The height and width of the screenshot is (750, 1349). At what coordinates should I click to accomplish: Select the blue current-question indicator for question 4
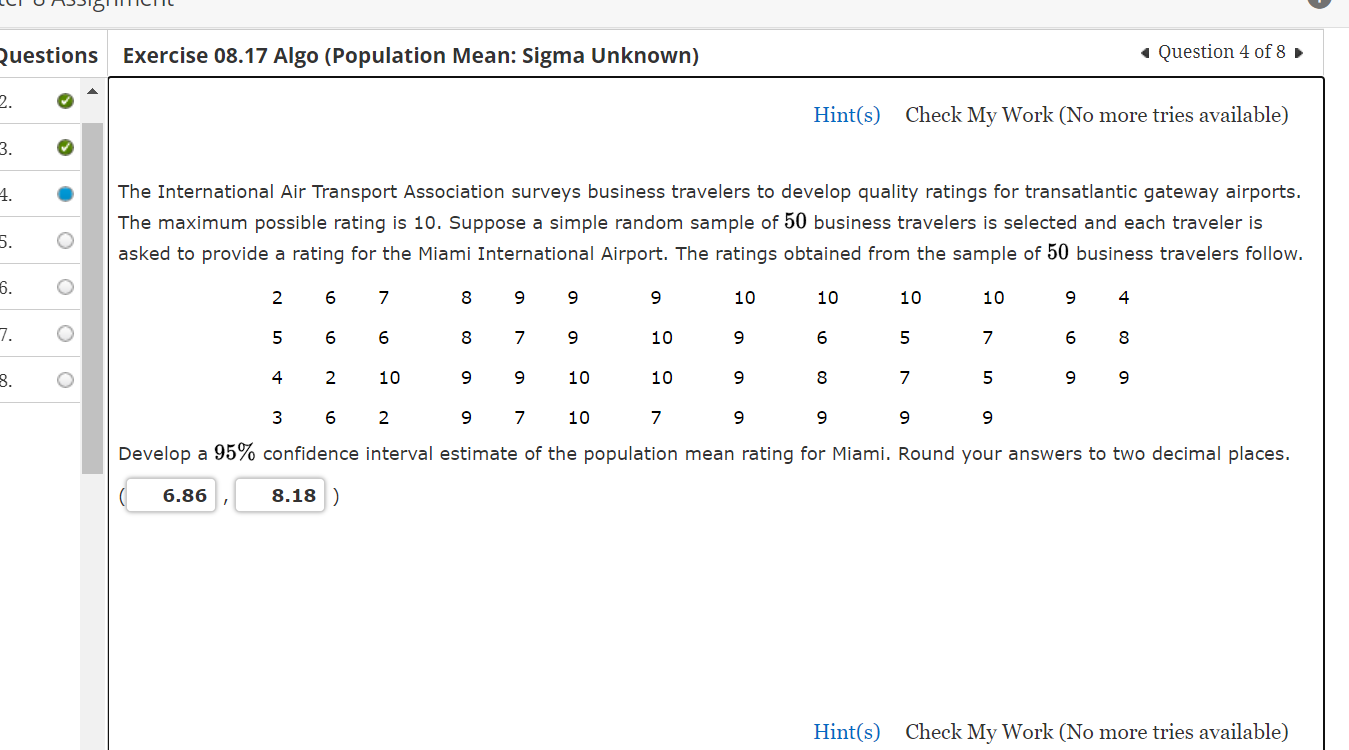(65, 194)
